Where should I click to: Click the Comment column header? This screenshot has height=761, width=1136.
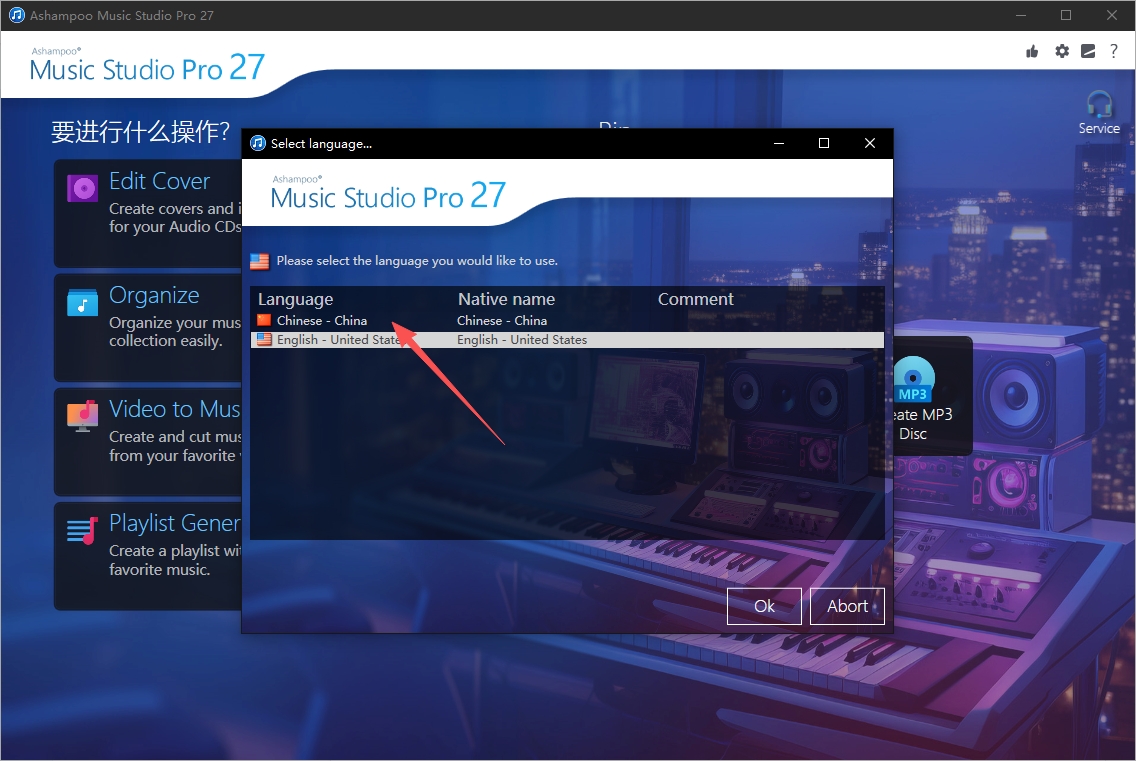pyautogui.click(x=696, y=299)
